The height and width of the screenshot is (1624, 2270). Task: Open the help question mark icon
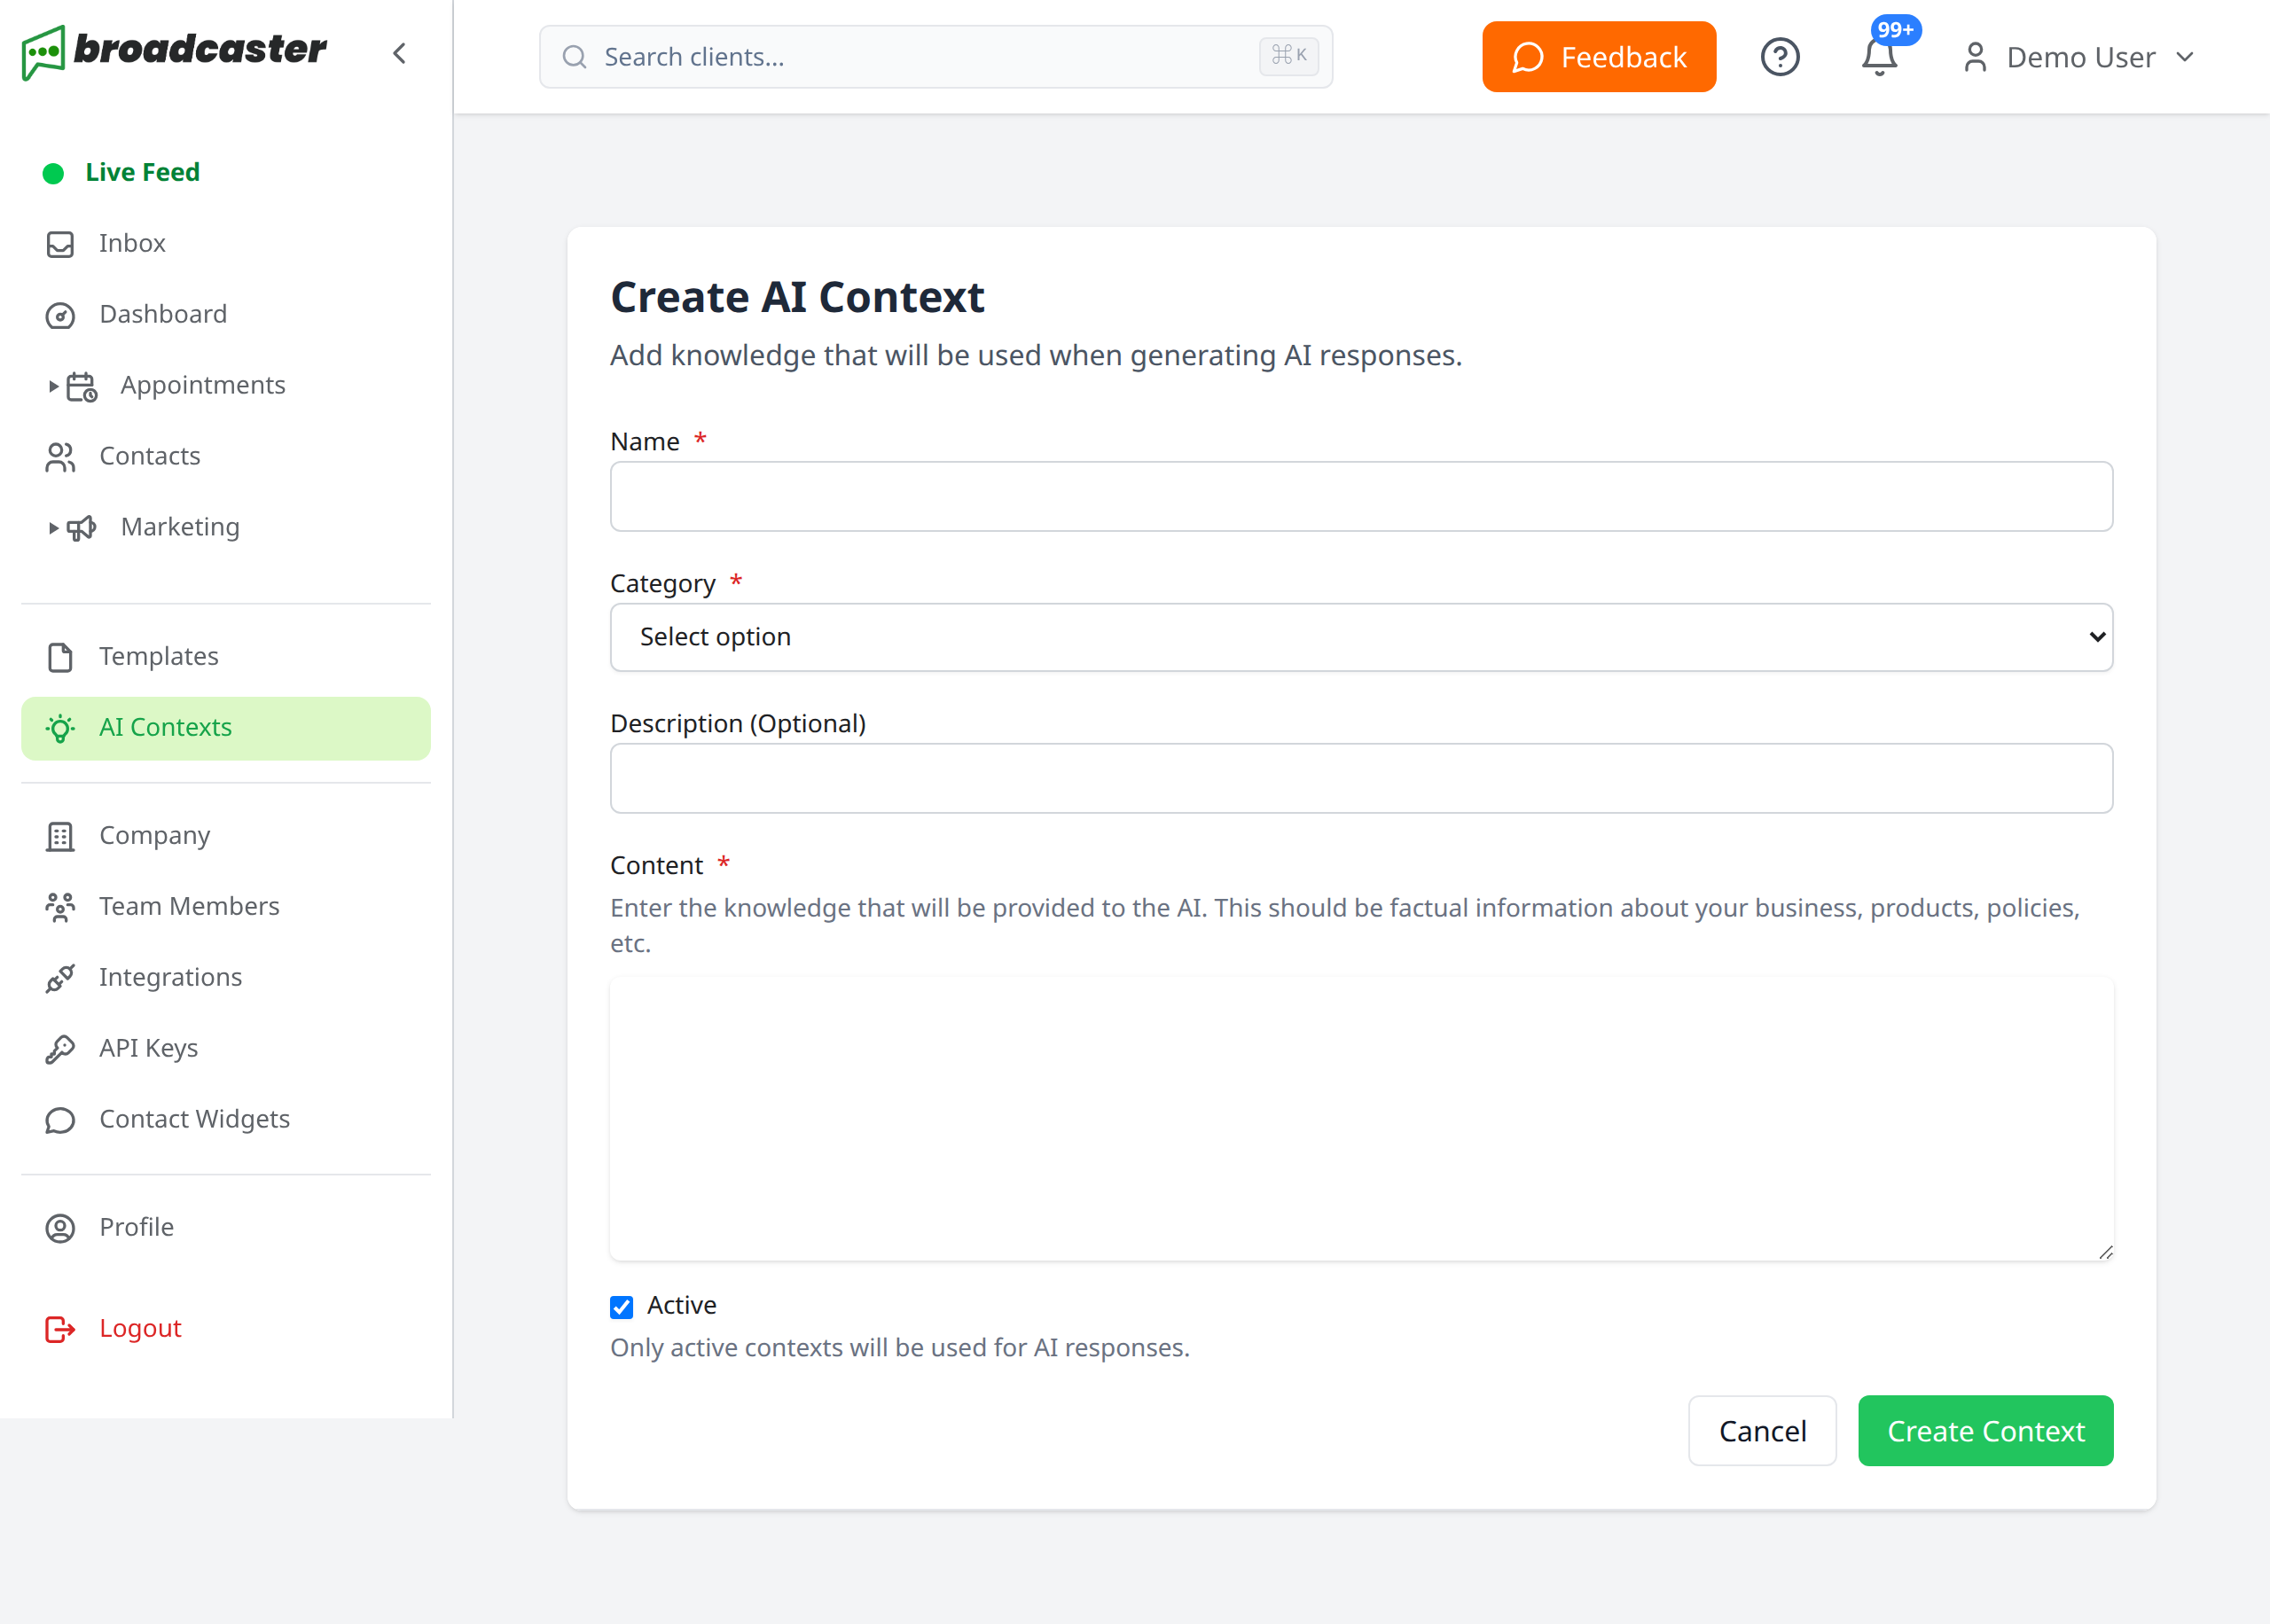1780,57
